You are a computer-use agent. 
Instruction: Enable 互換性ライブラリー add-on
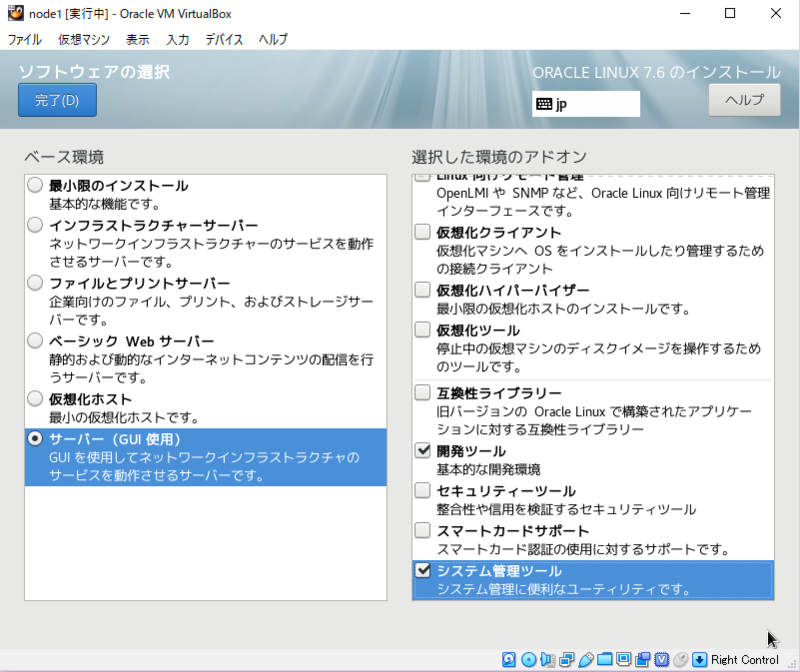click(422, 392)
